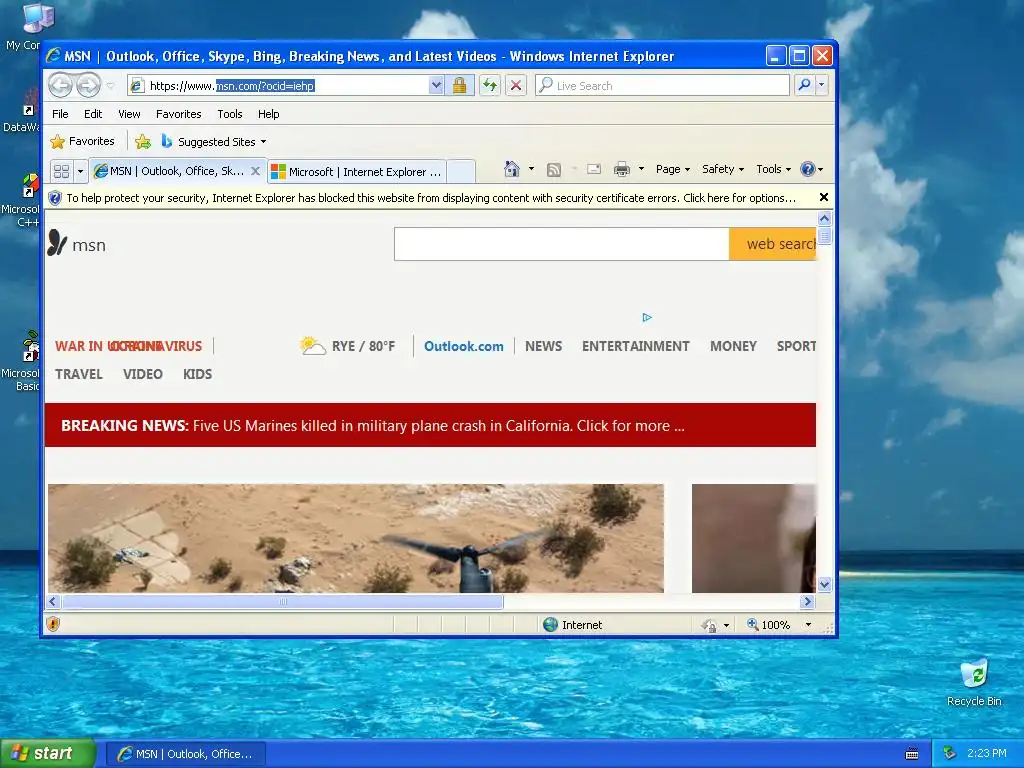Open a new blank tab
This screenshot has width=1024, height=768.
click(461, 172)
